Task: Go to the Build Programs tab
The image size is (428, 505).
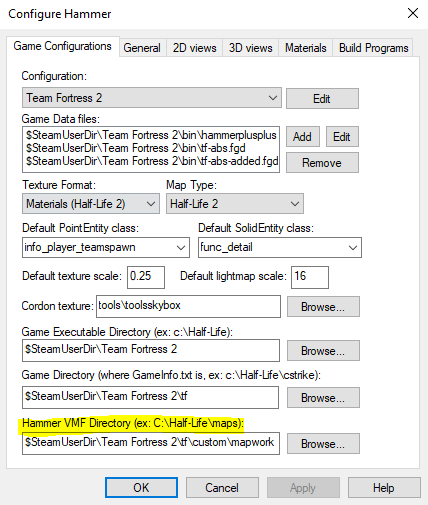Action: [373, 48]
